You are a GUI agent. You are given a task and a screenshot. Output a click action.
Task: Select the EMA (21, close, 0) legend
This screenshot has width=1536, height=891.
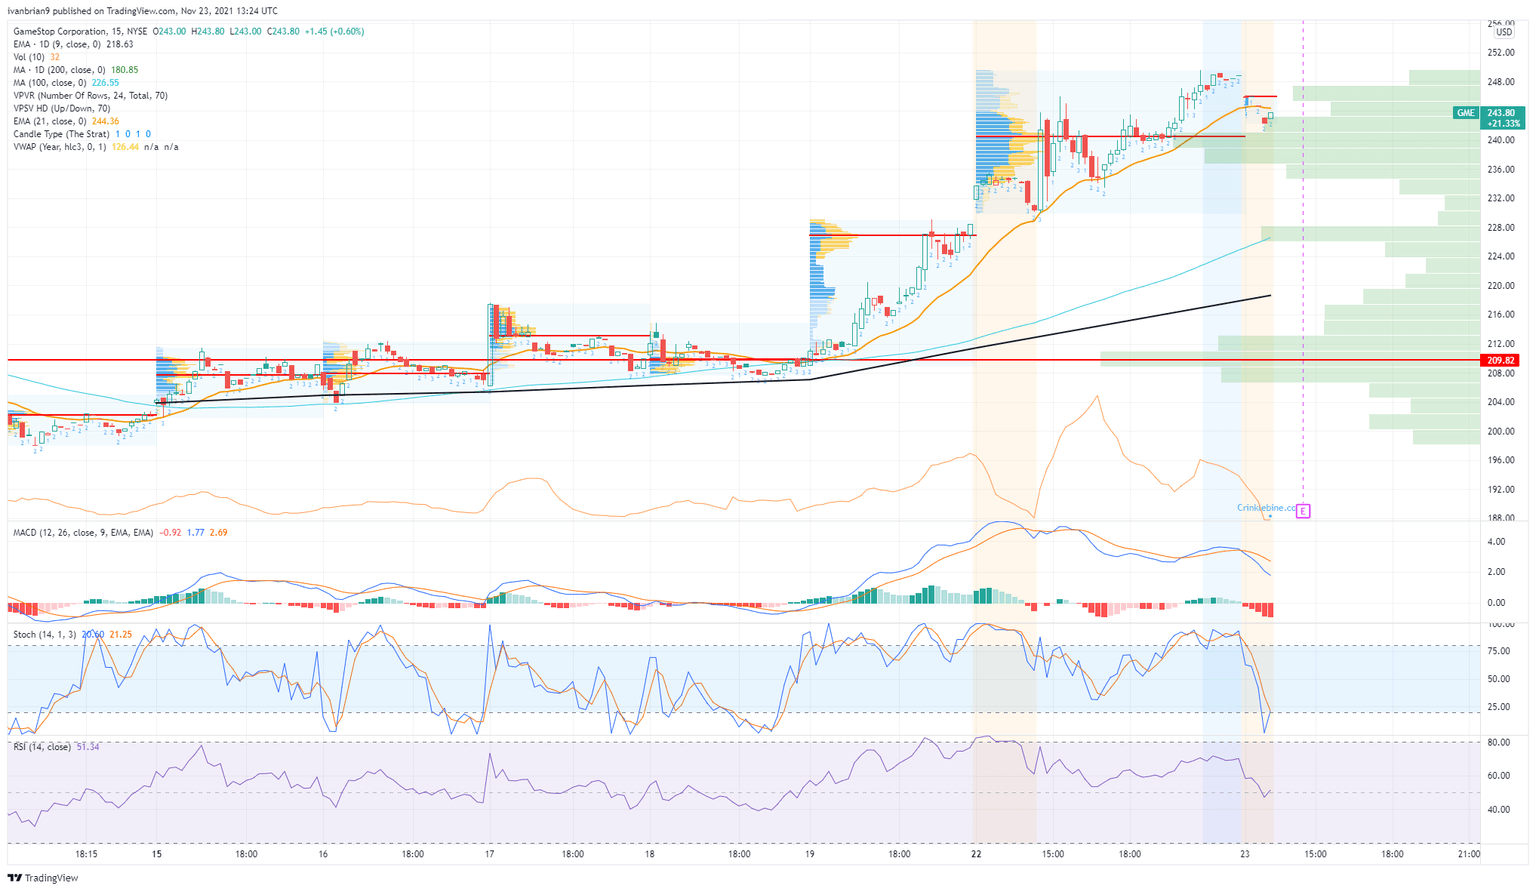[x=67, y=121]
